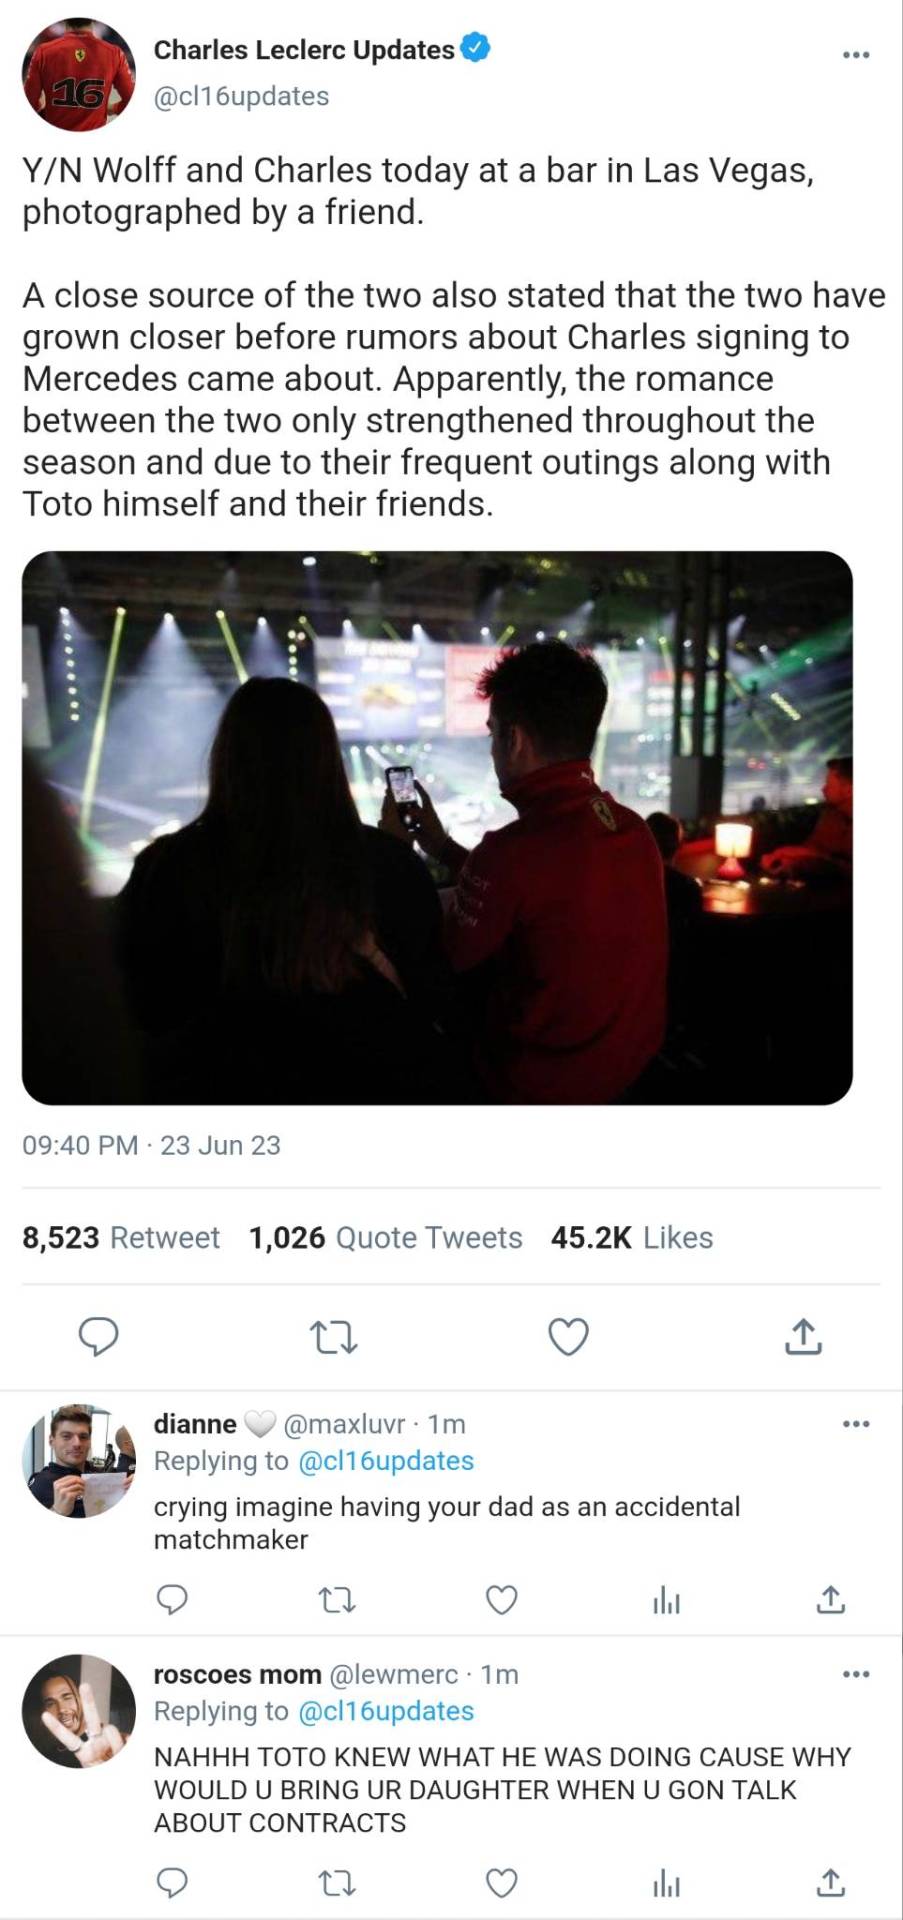Screen dimensions: 903x1920
Task: Open the 8,523 Retweet list
Action: point(121,1238)
